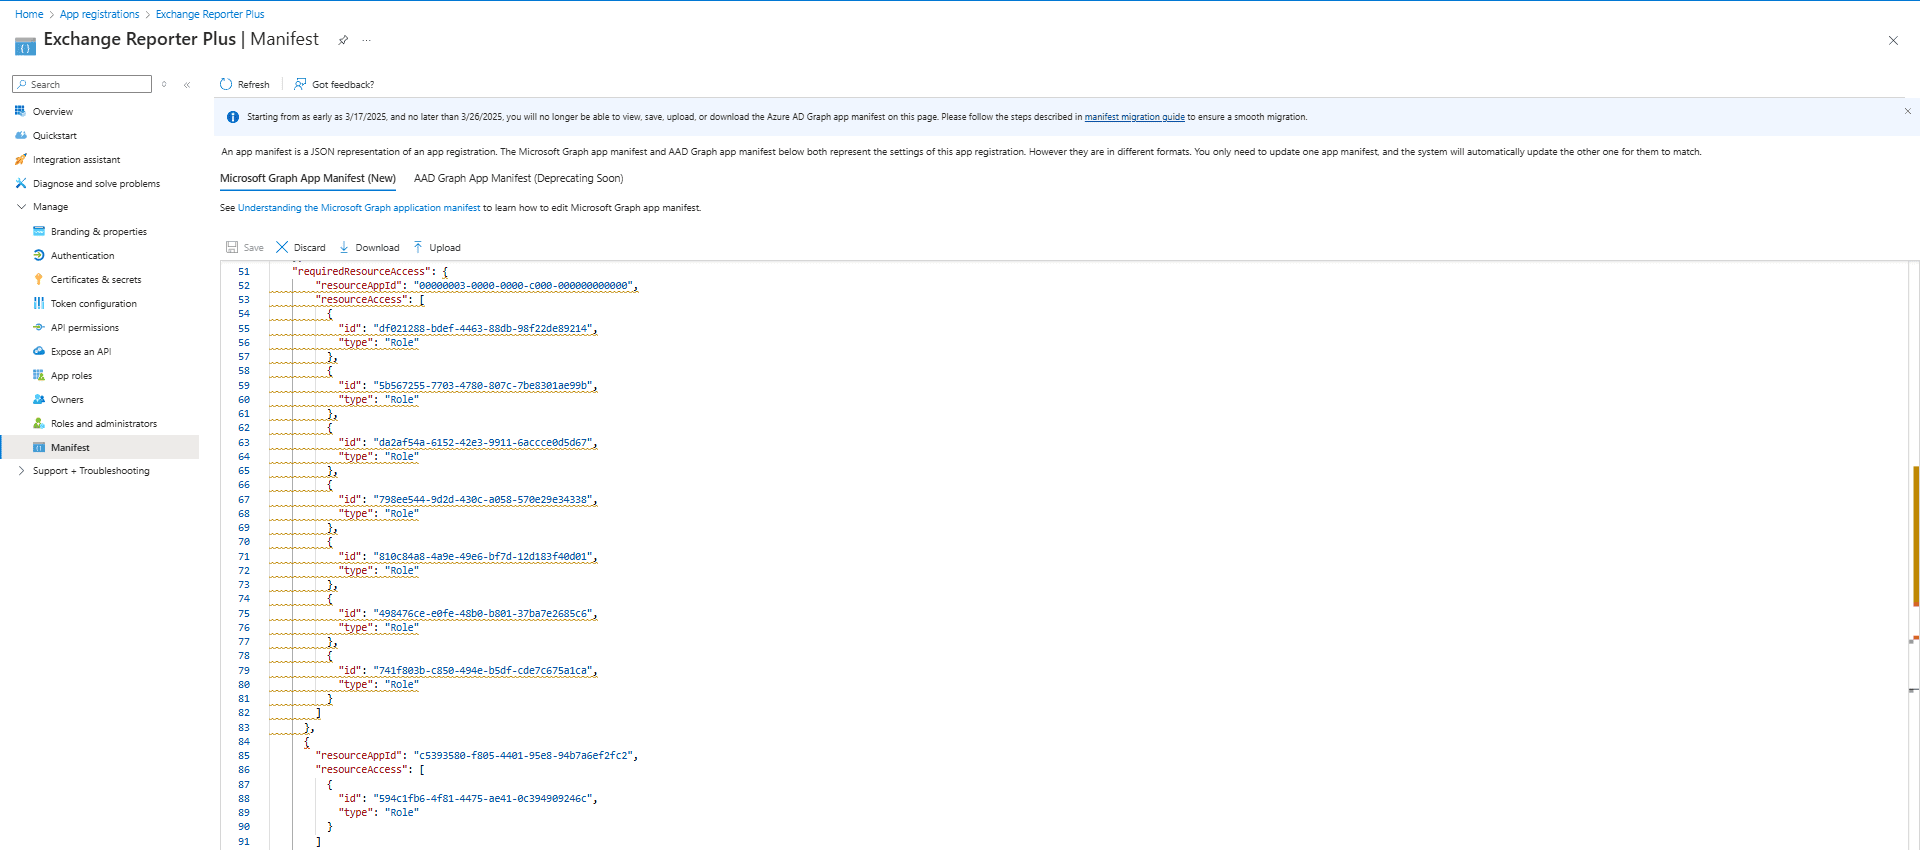Open Exchange Reporter Plus breadcrumb link
The image size is (1920, 850).
pyautogui.click(x=210, y=14)
